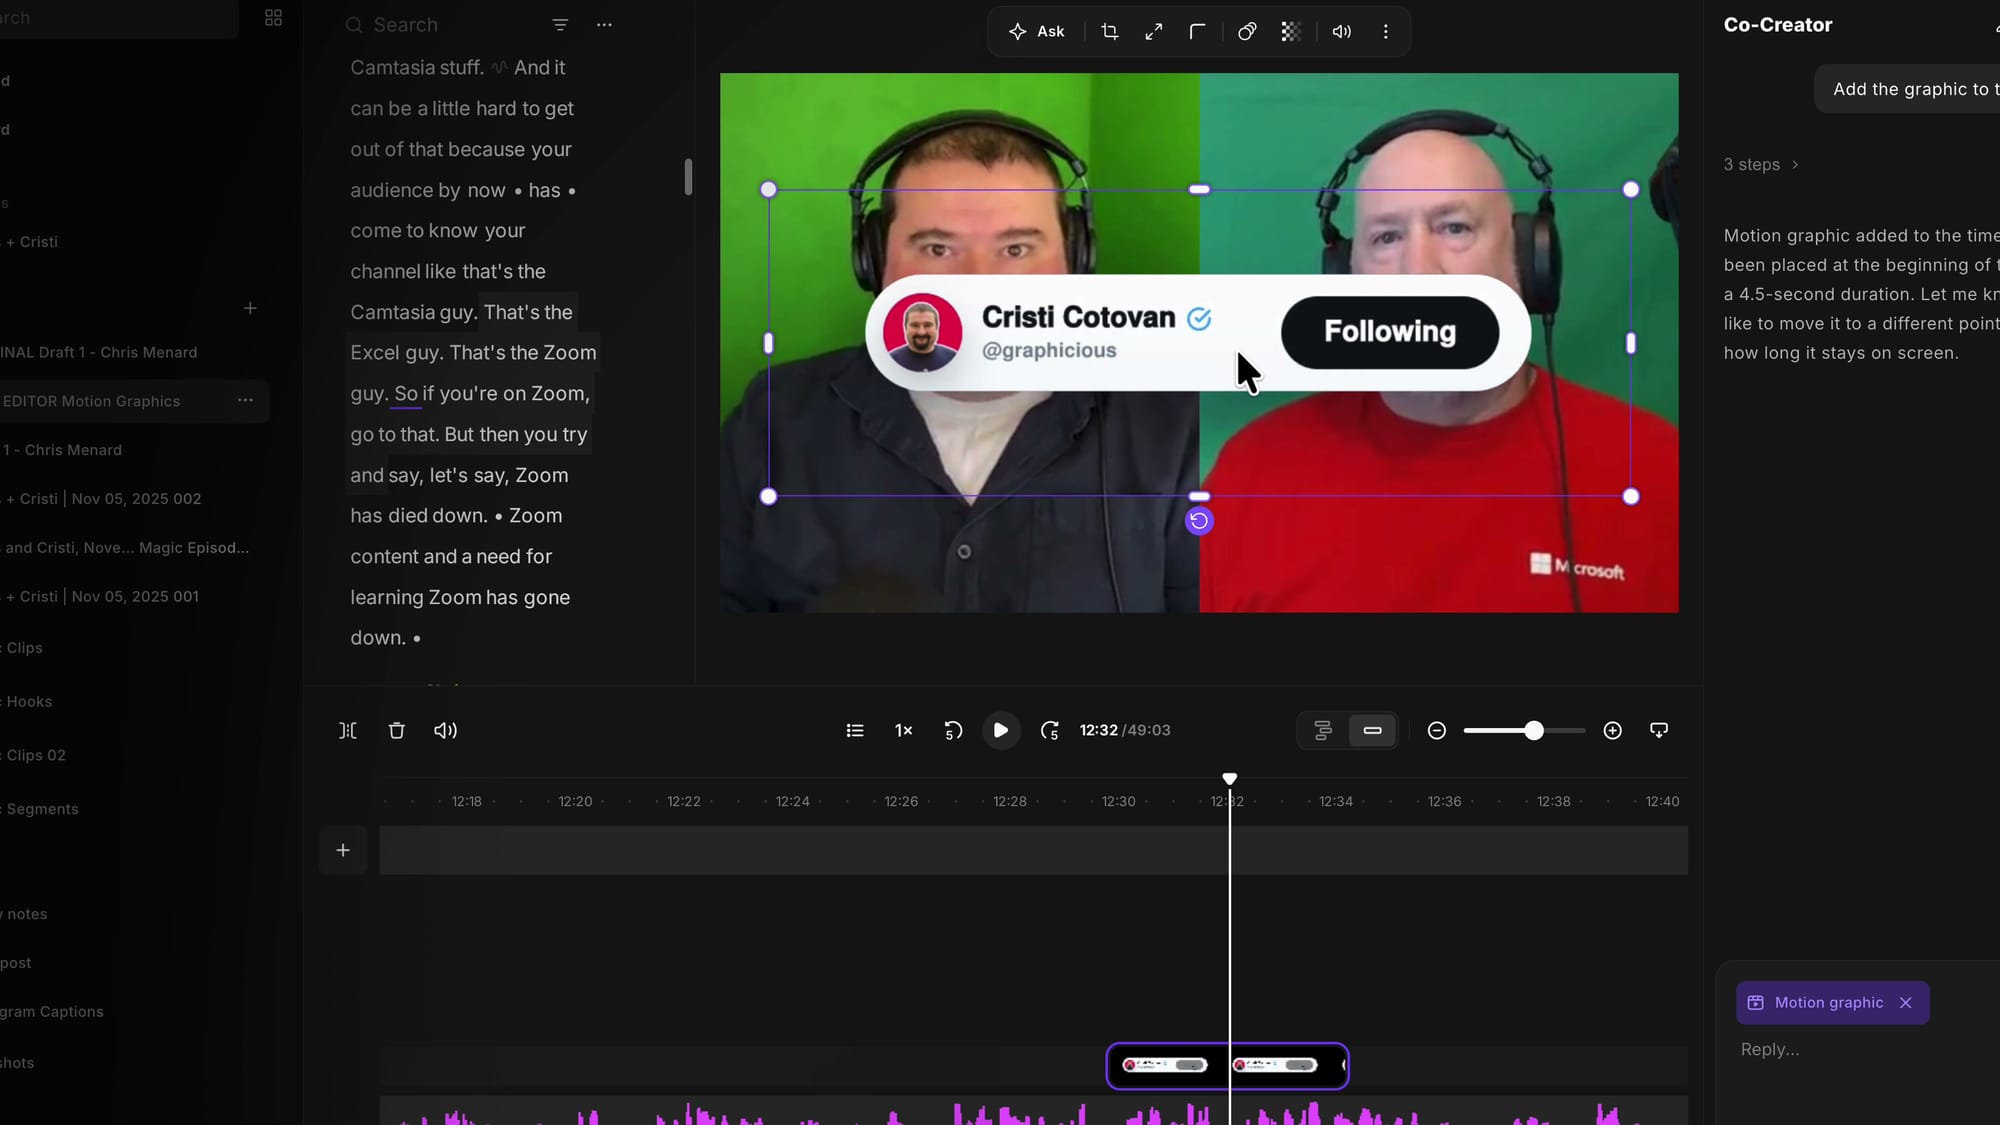Click the playhead marker at 12:32
Screen dimensions: 2000x1125
[x=1230, y=779]
